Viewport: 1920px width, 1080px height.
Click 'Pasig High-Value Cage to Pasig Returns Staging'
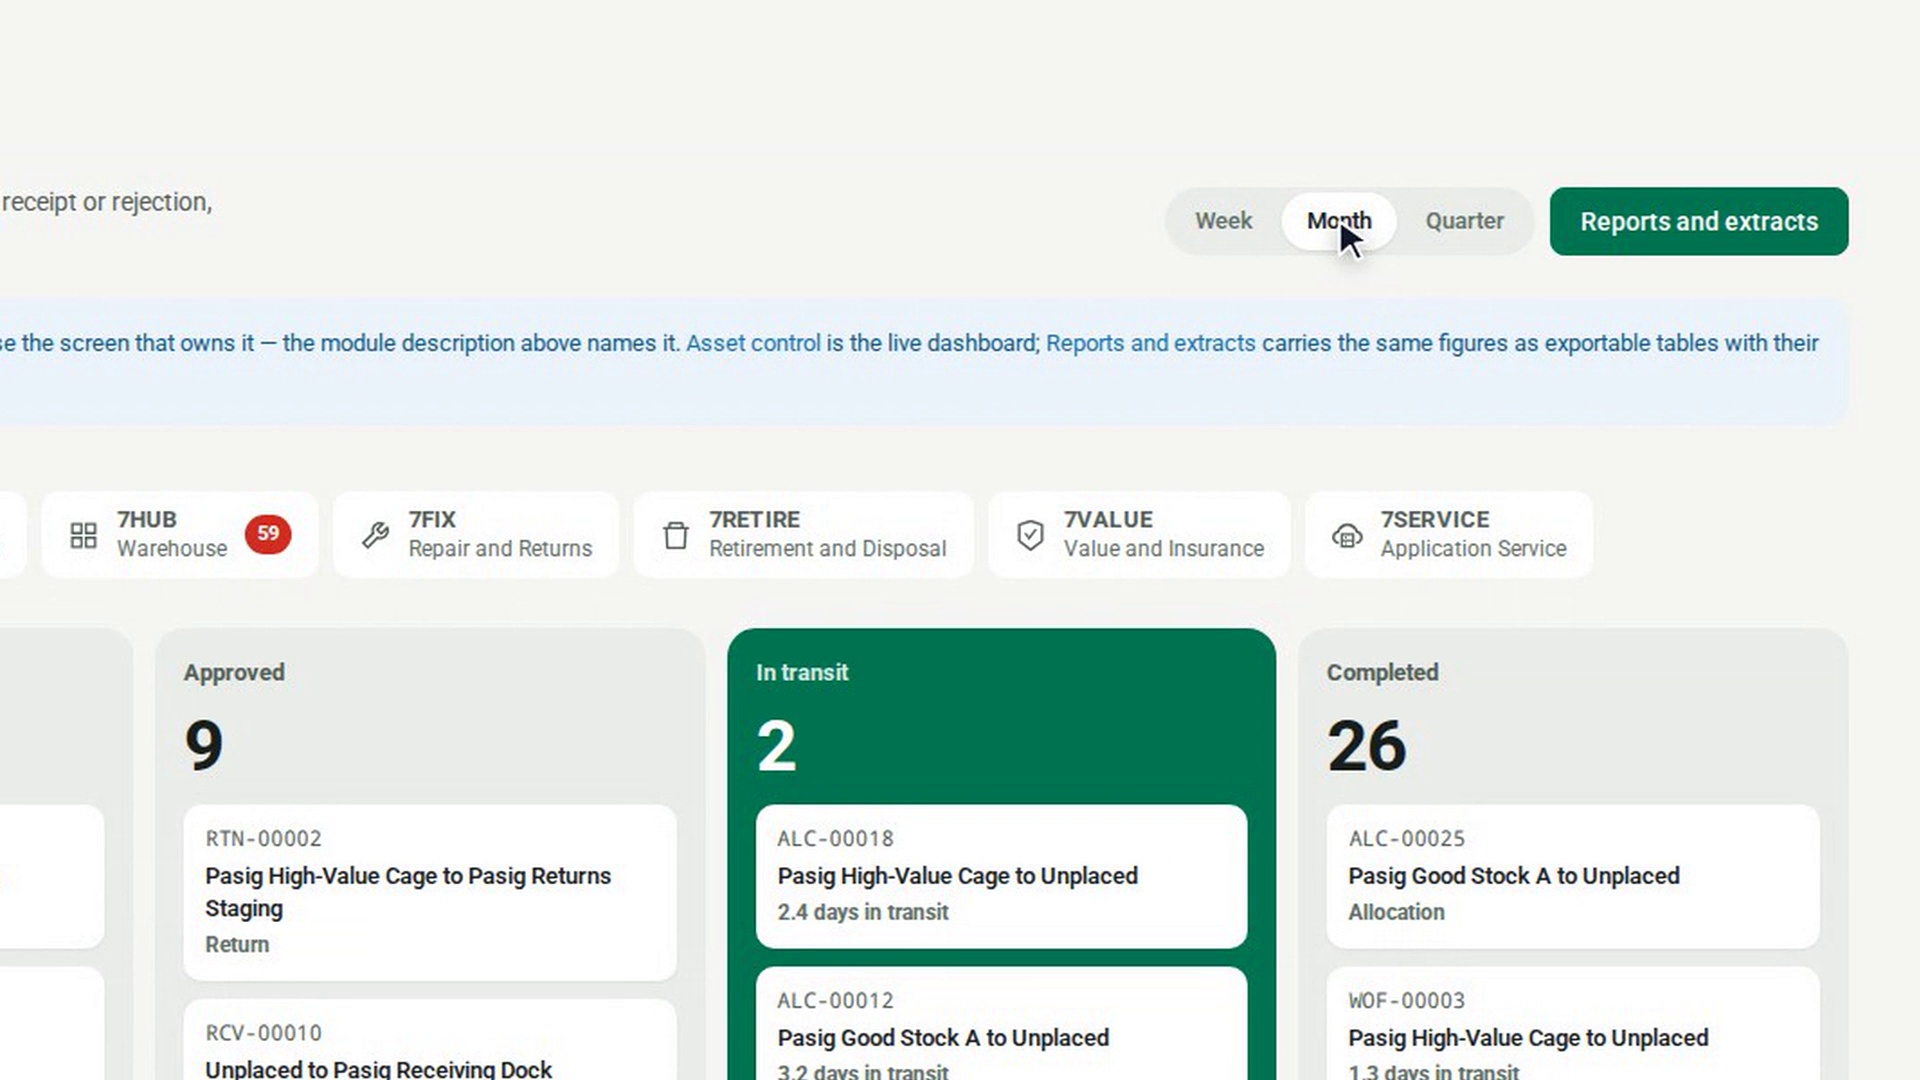coord(408,892)
